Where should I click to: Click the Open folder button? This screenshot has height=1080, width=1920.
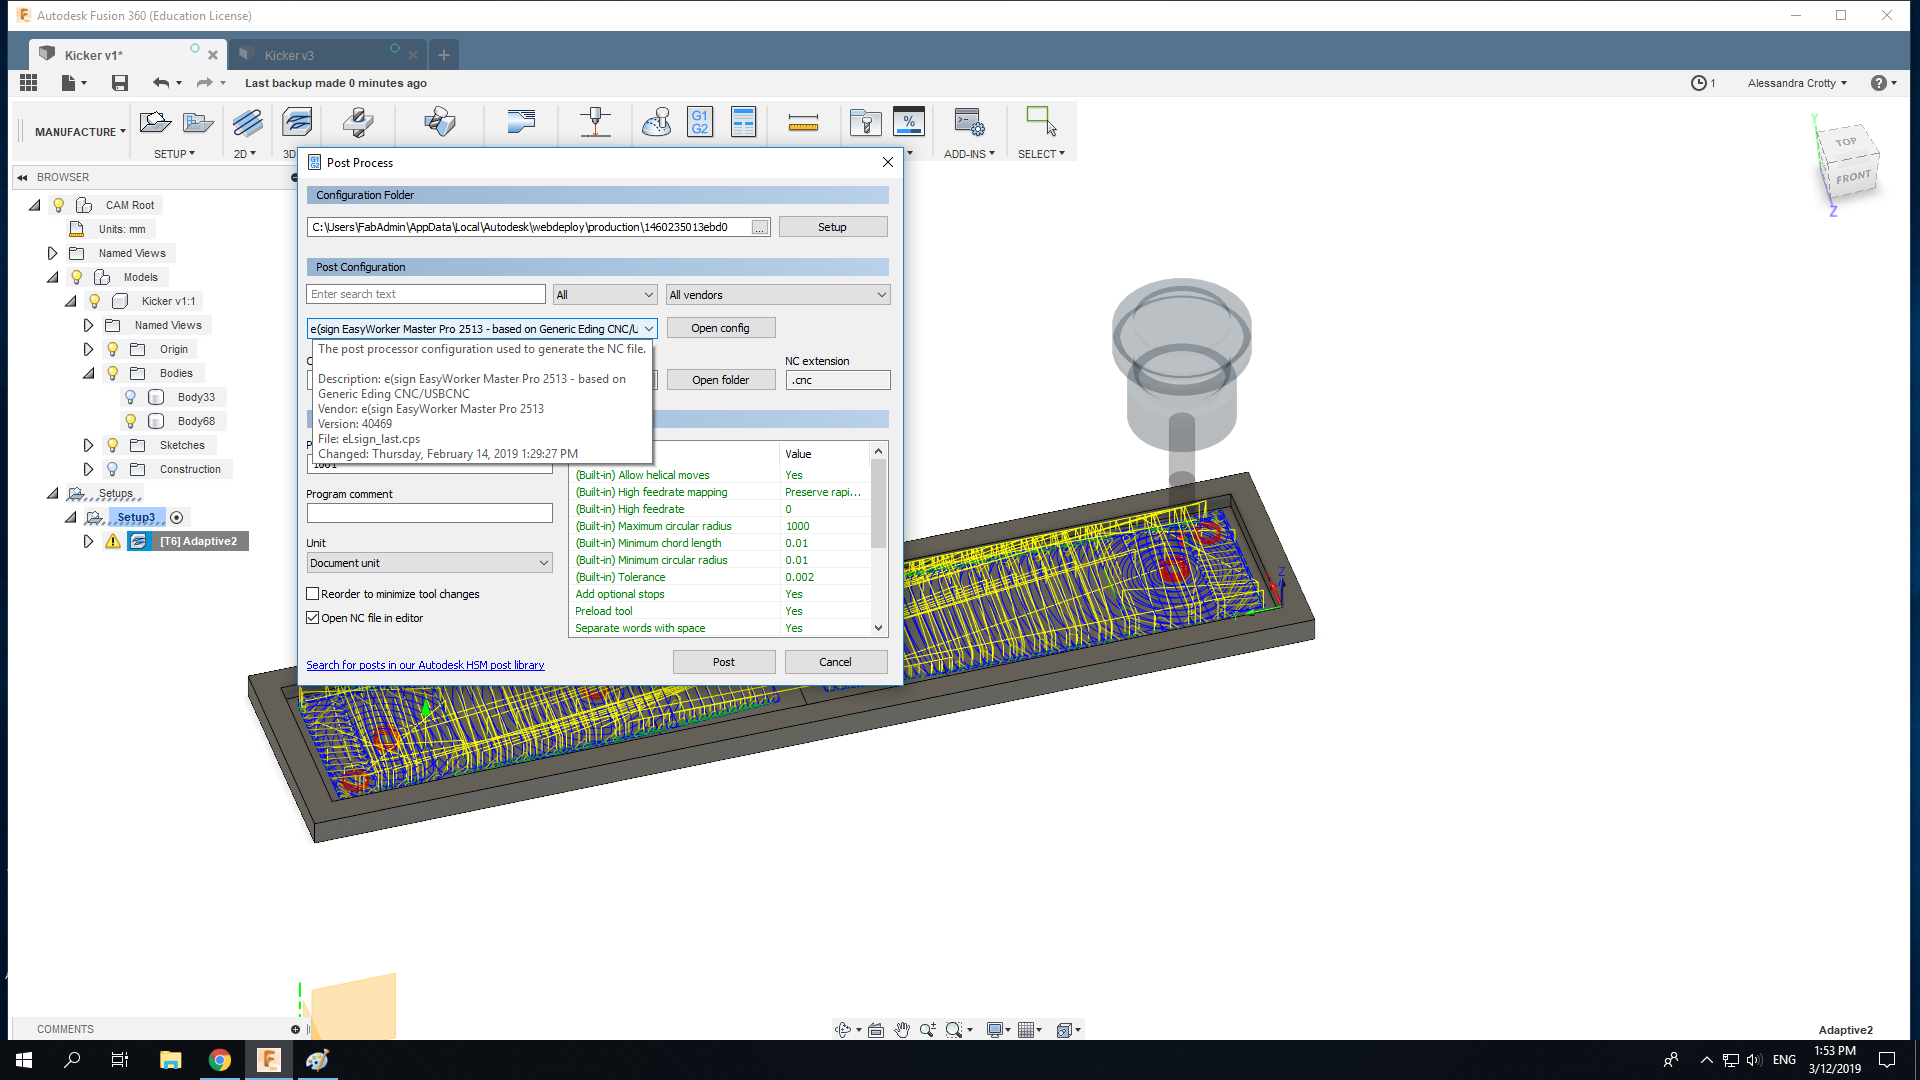[x=720, y=380]
